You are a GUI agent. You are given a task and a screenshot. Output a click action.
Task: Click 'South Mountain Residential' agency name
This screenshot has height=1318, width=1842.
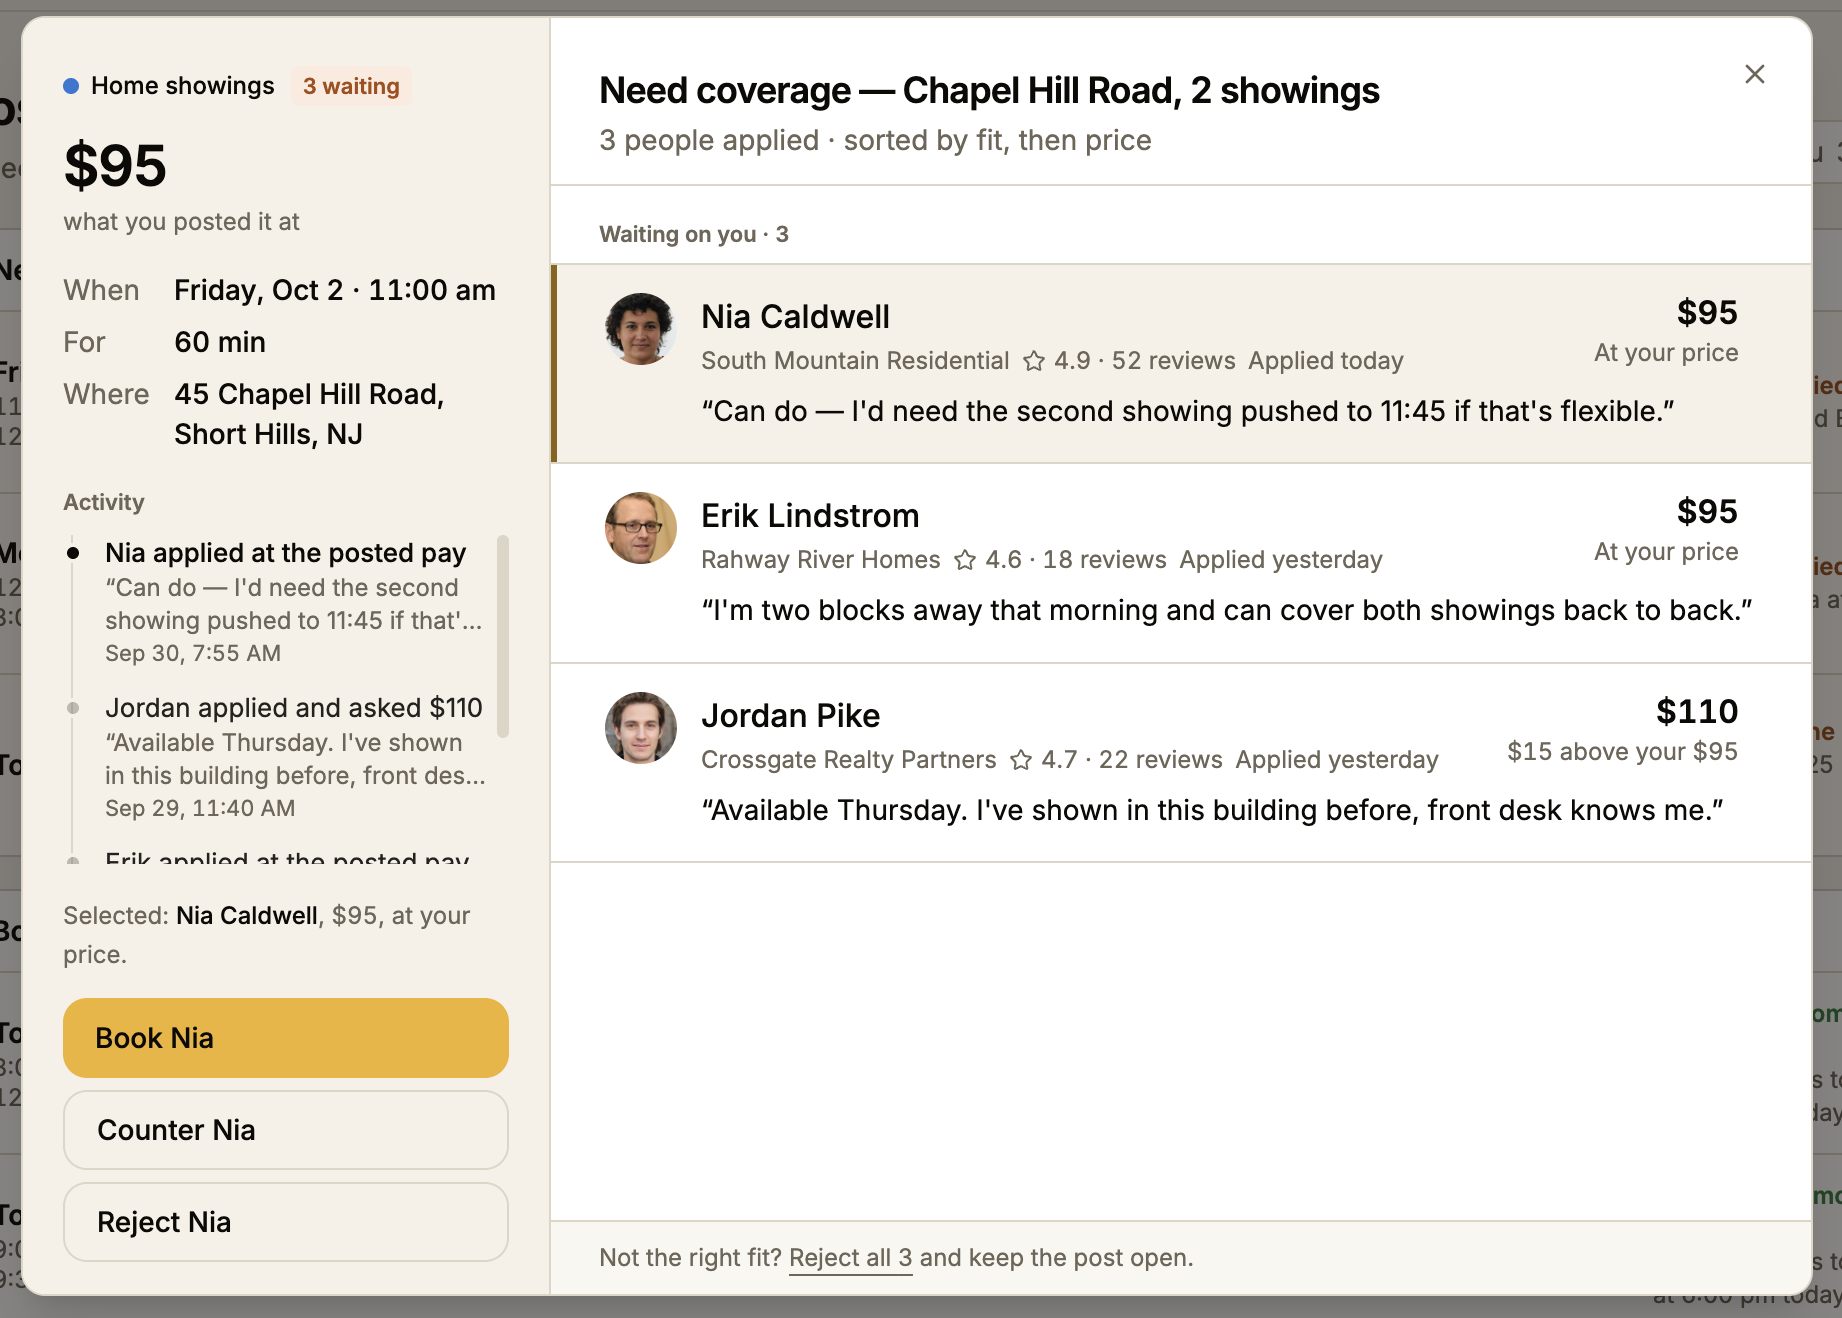(855, 361)
